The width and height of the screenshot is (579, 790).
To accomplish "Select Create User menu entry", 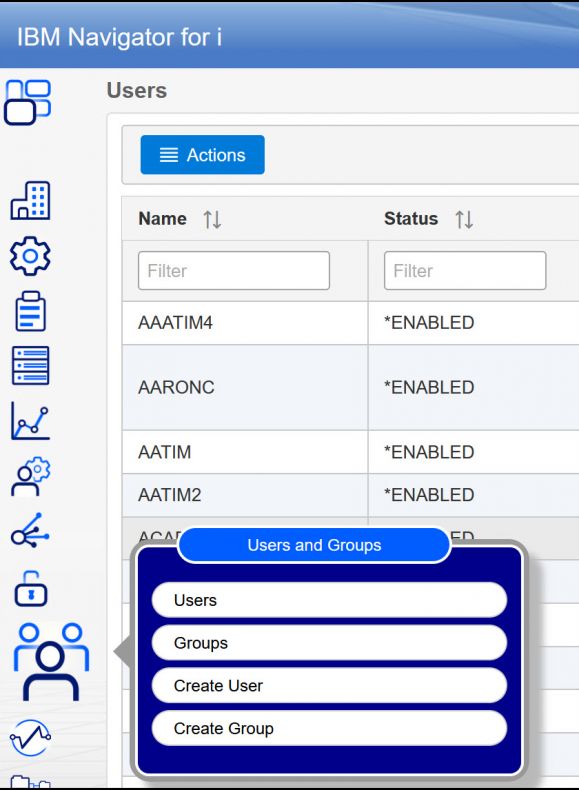I will click(329, 686).
